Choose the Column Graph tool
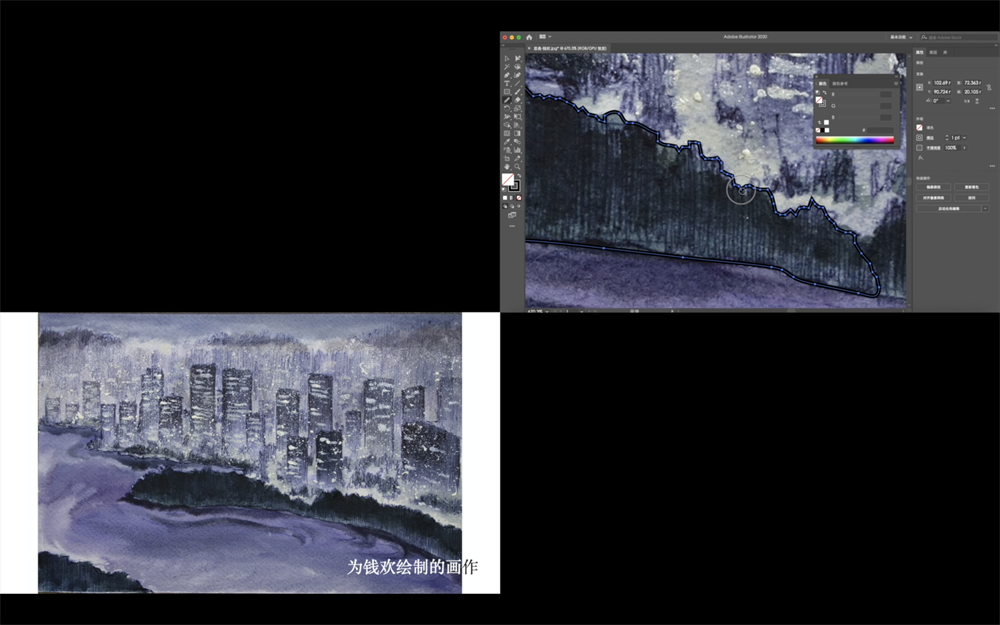Image resolution: width=1000 pixels, height=625 pixels. [517, 150]
